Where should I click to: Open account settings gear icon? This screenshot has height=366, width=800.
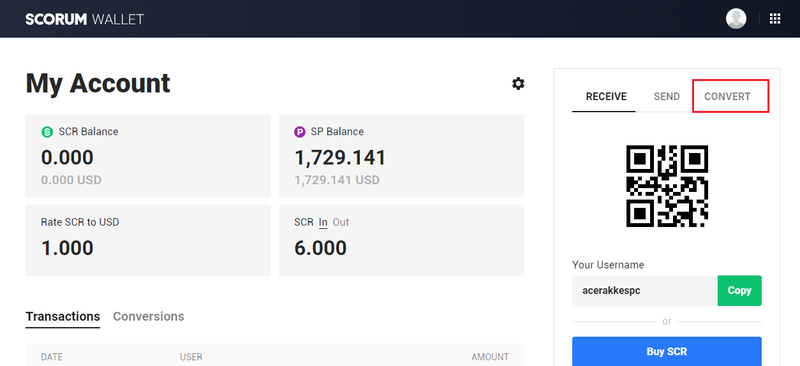(518, 84)
